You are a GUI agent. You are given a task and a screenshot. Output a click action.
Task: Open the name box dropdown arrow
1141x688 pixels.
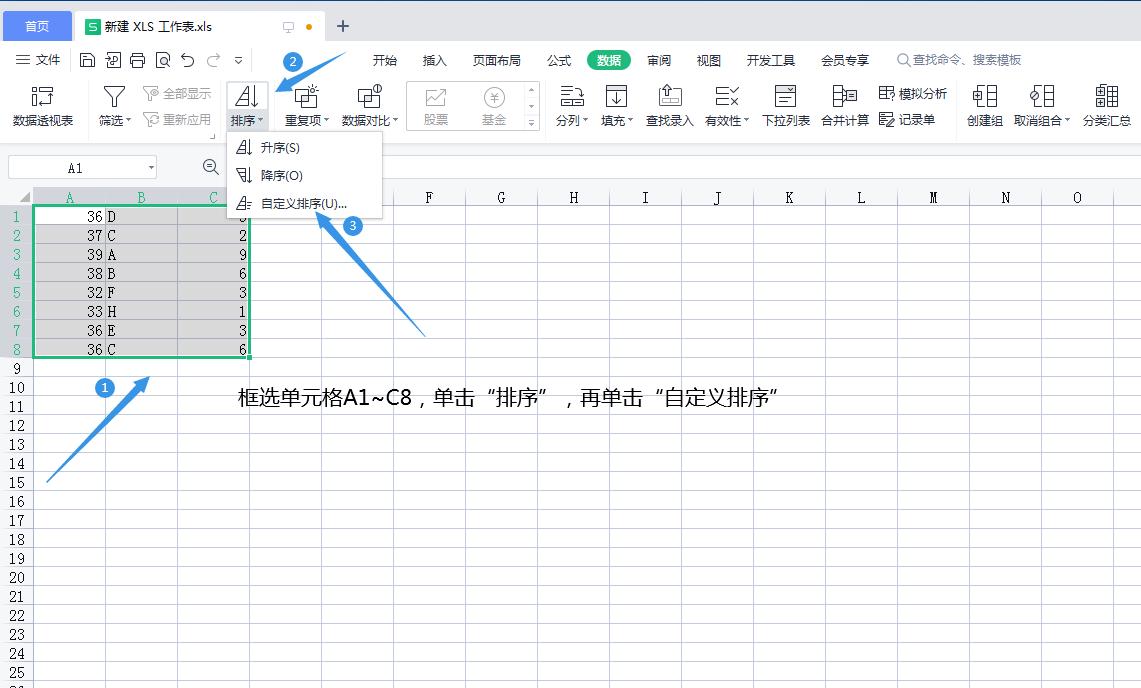(153, 167)
